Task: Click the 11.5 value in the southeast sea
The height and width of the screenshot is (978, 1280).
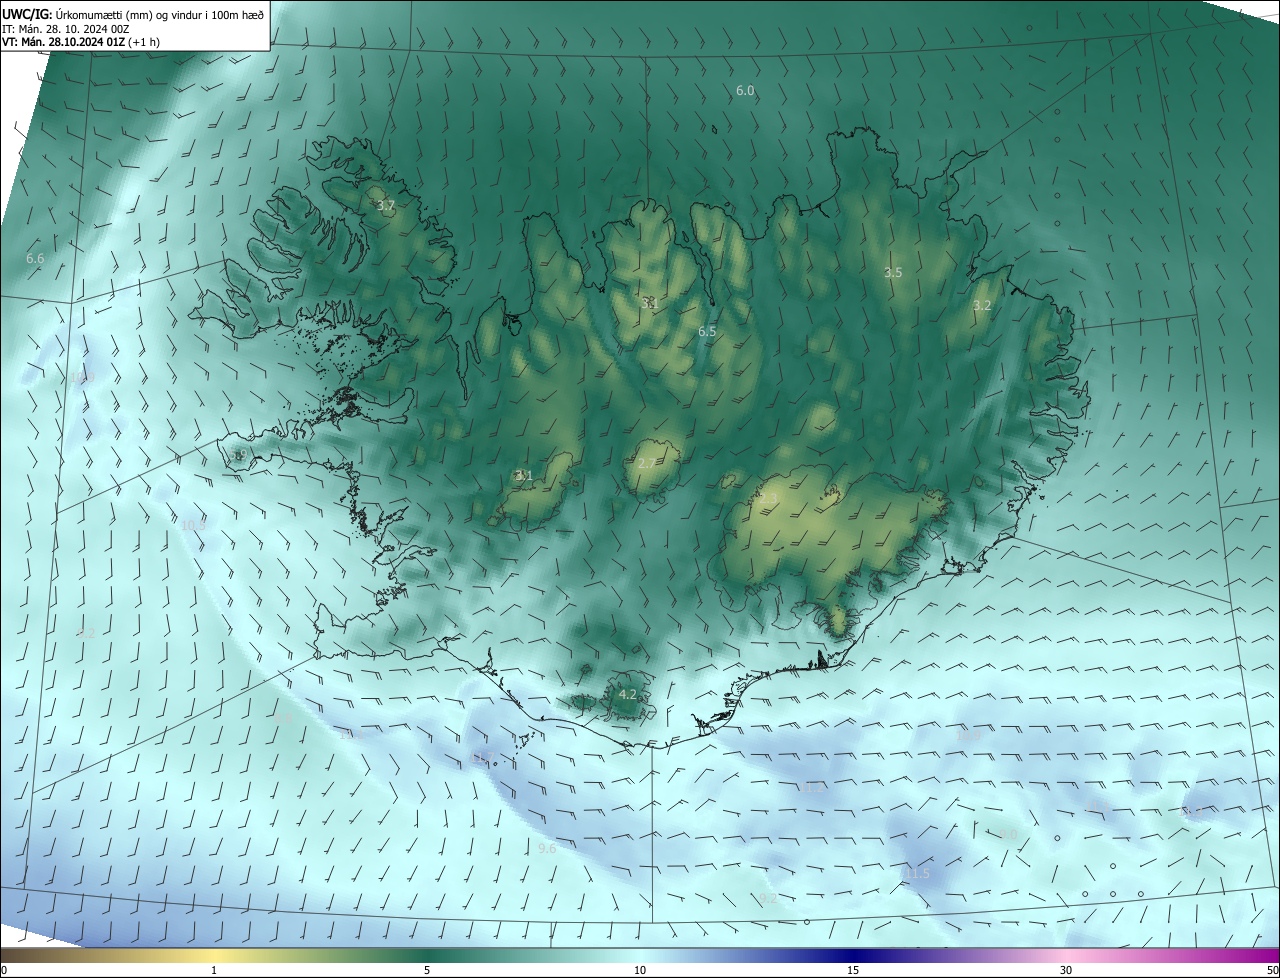Action: coord(916,875)
